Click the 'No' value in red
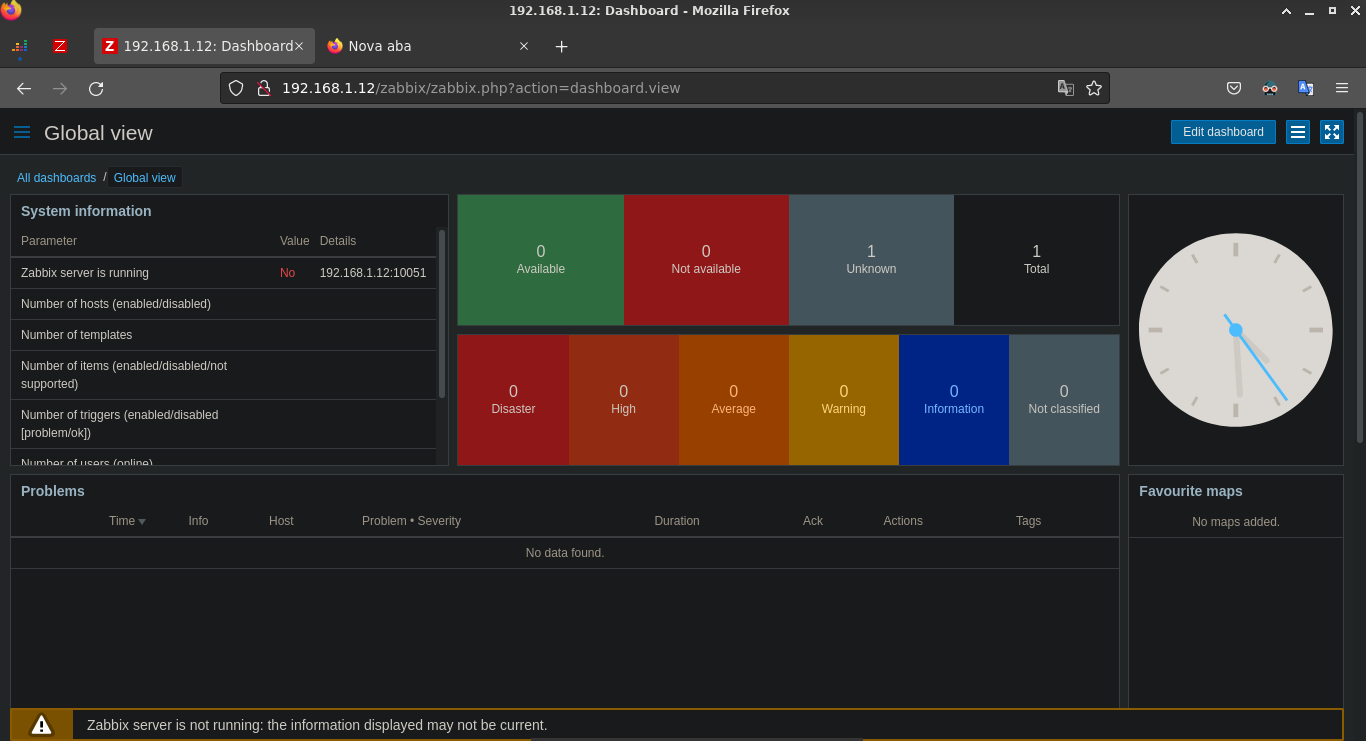 tap(288, 273)
